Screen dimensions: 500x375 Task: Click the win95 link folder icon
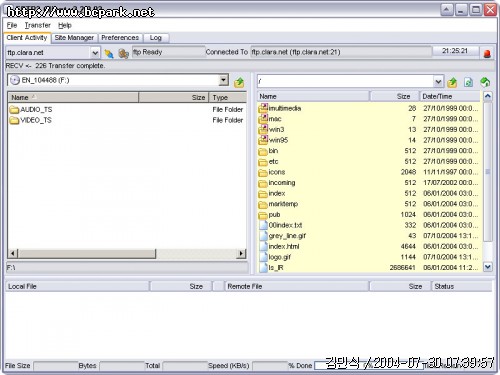[263, 140]
